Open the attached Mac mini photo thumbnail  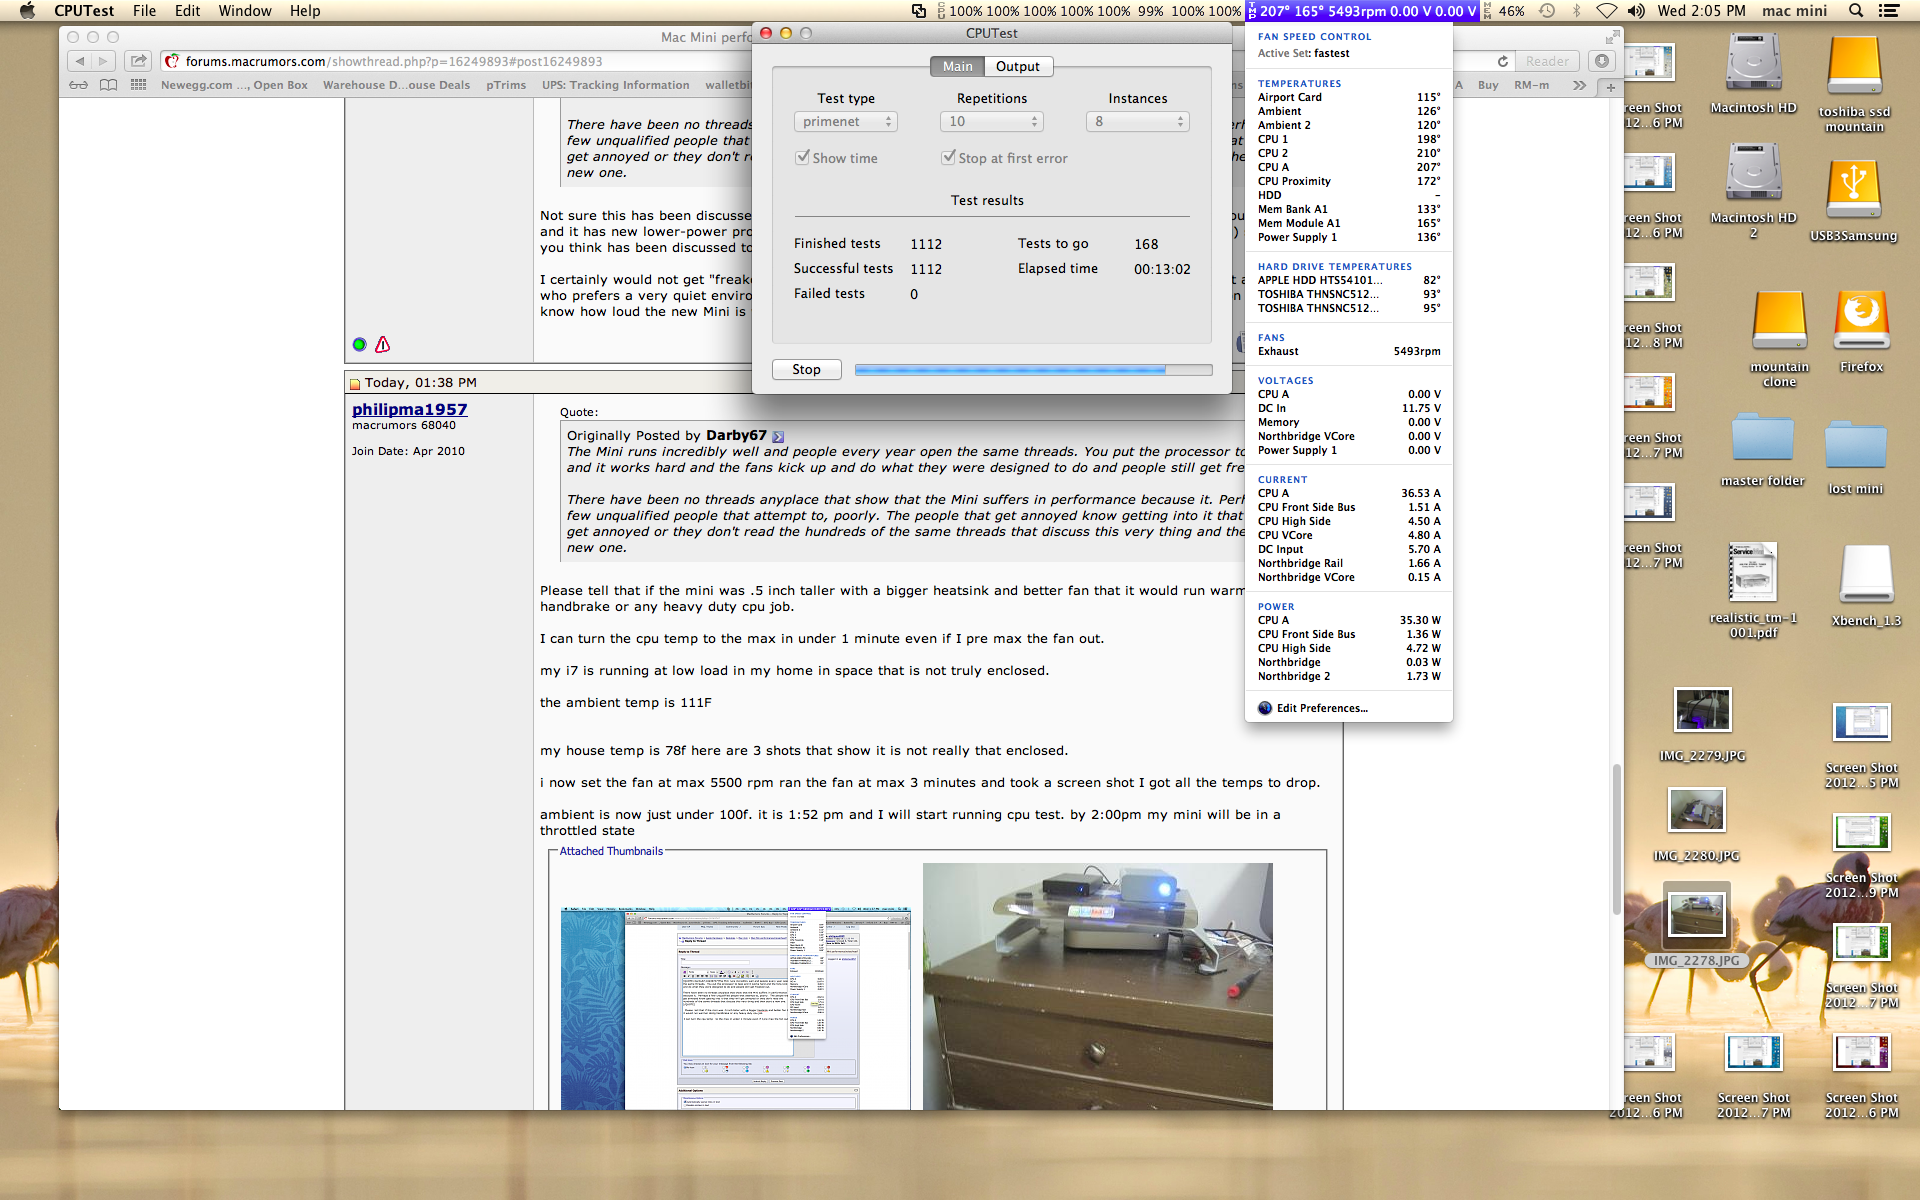point(1097,986)
